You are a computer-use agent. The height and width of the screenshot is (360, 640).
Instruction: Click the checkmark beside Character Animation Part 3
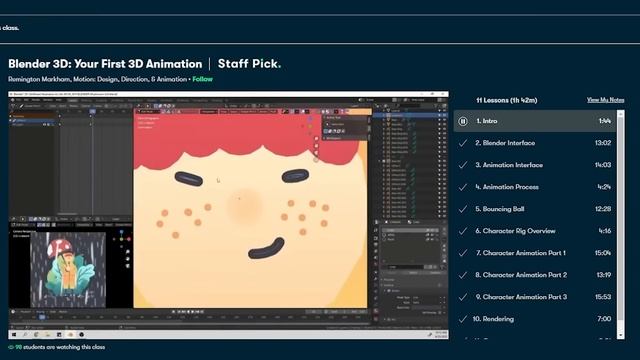point(463,297)
